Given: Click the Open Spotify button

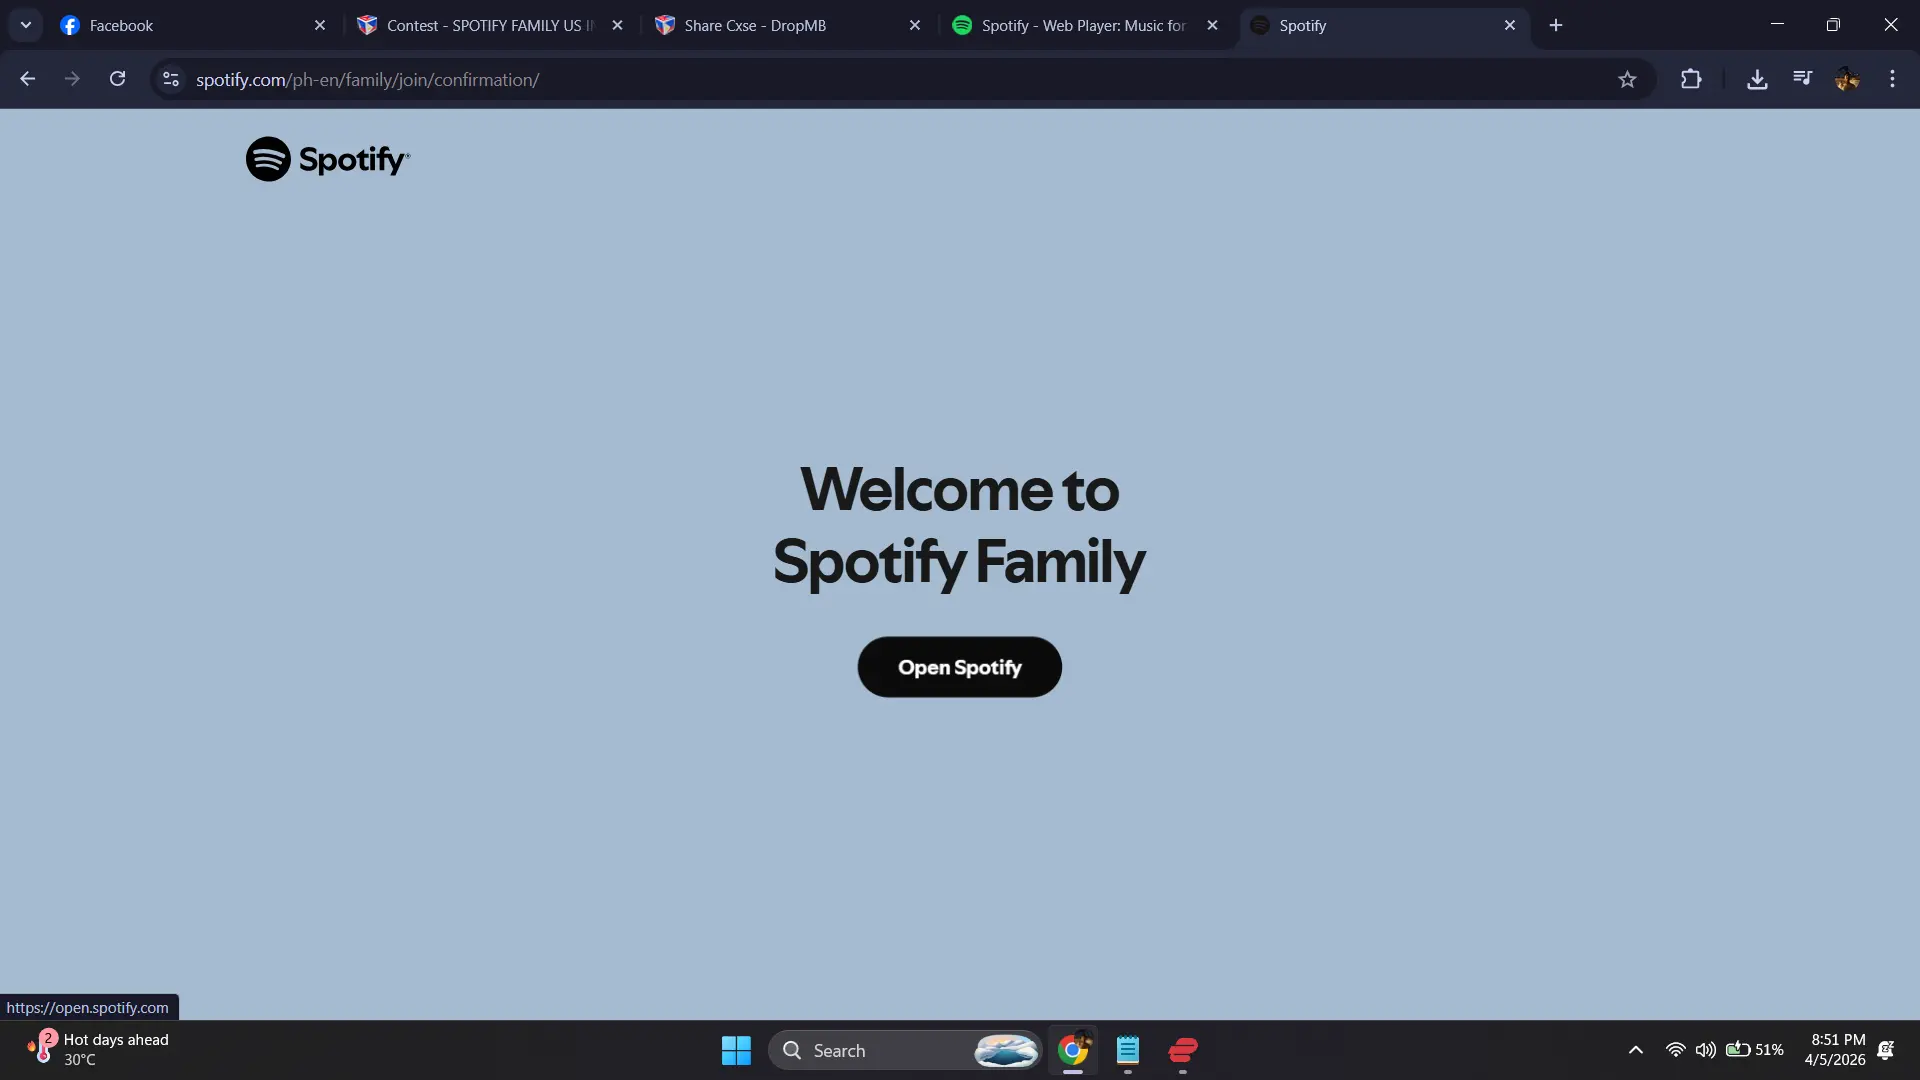Looking at the screenshot, I should coord(959,667).
